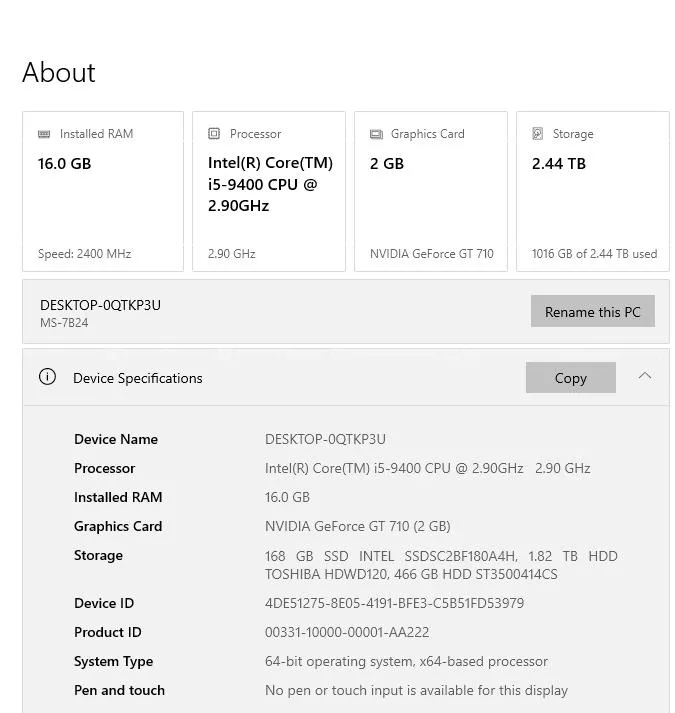Screen dimensions: 675x713
Task: Click the Storage drive icon
Action: click(x=538, y=134)
